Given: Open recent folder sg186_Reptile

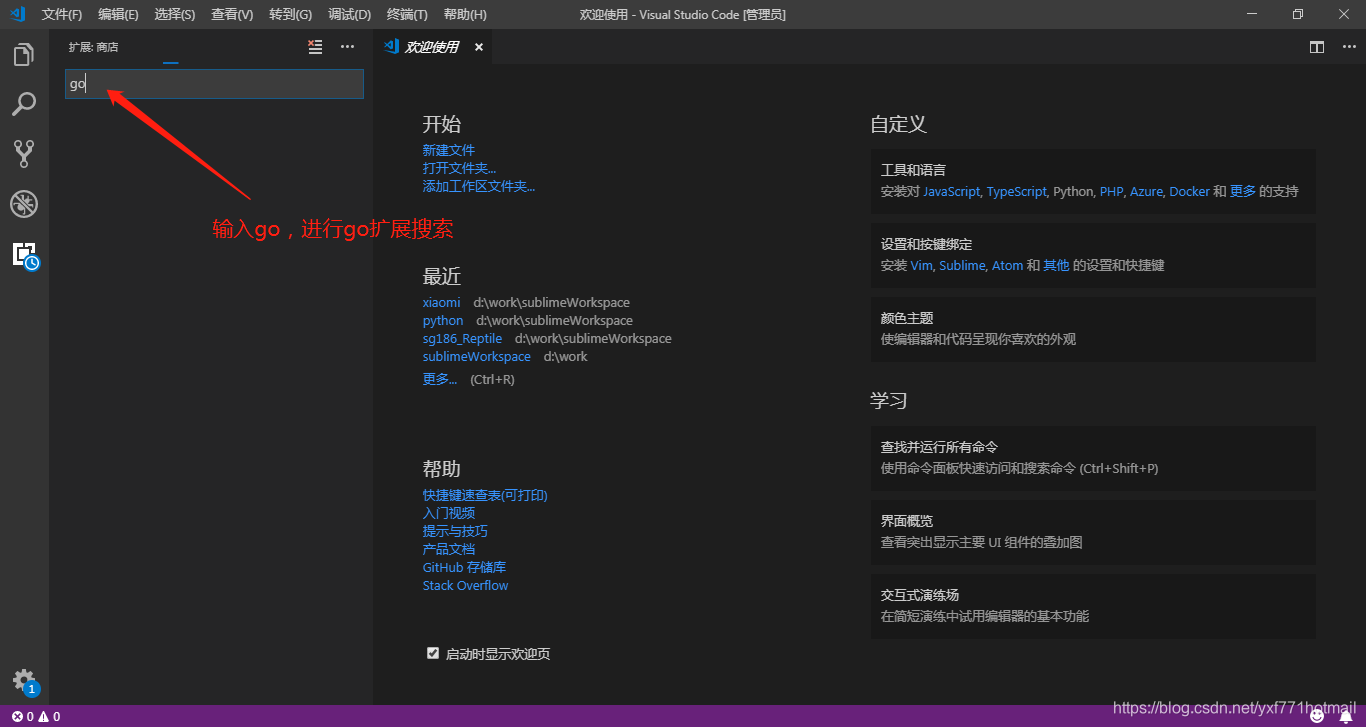Looking at the screenshot, I should [x=462, y=338].
